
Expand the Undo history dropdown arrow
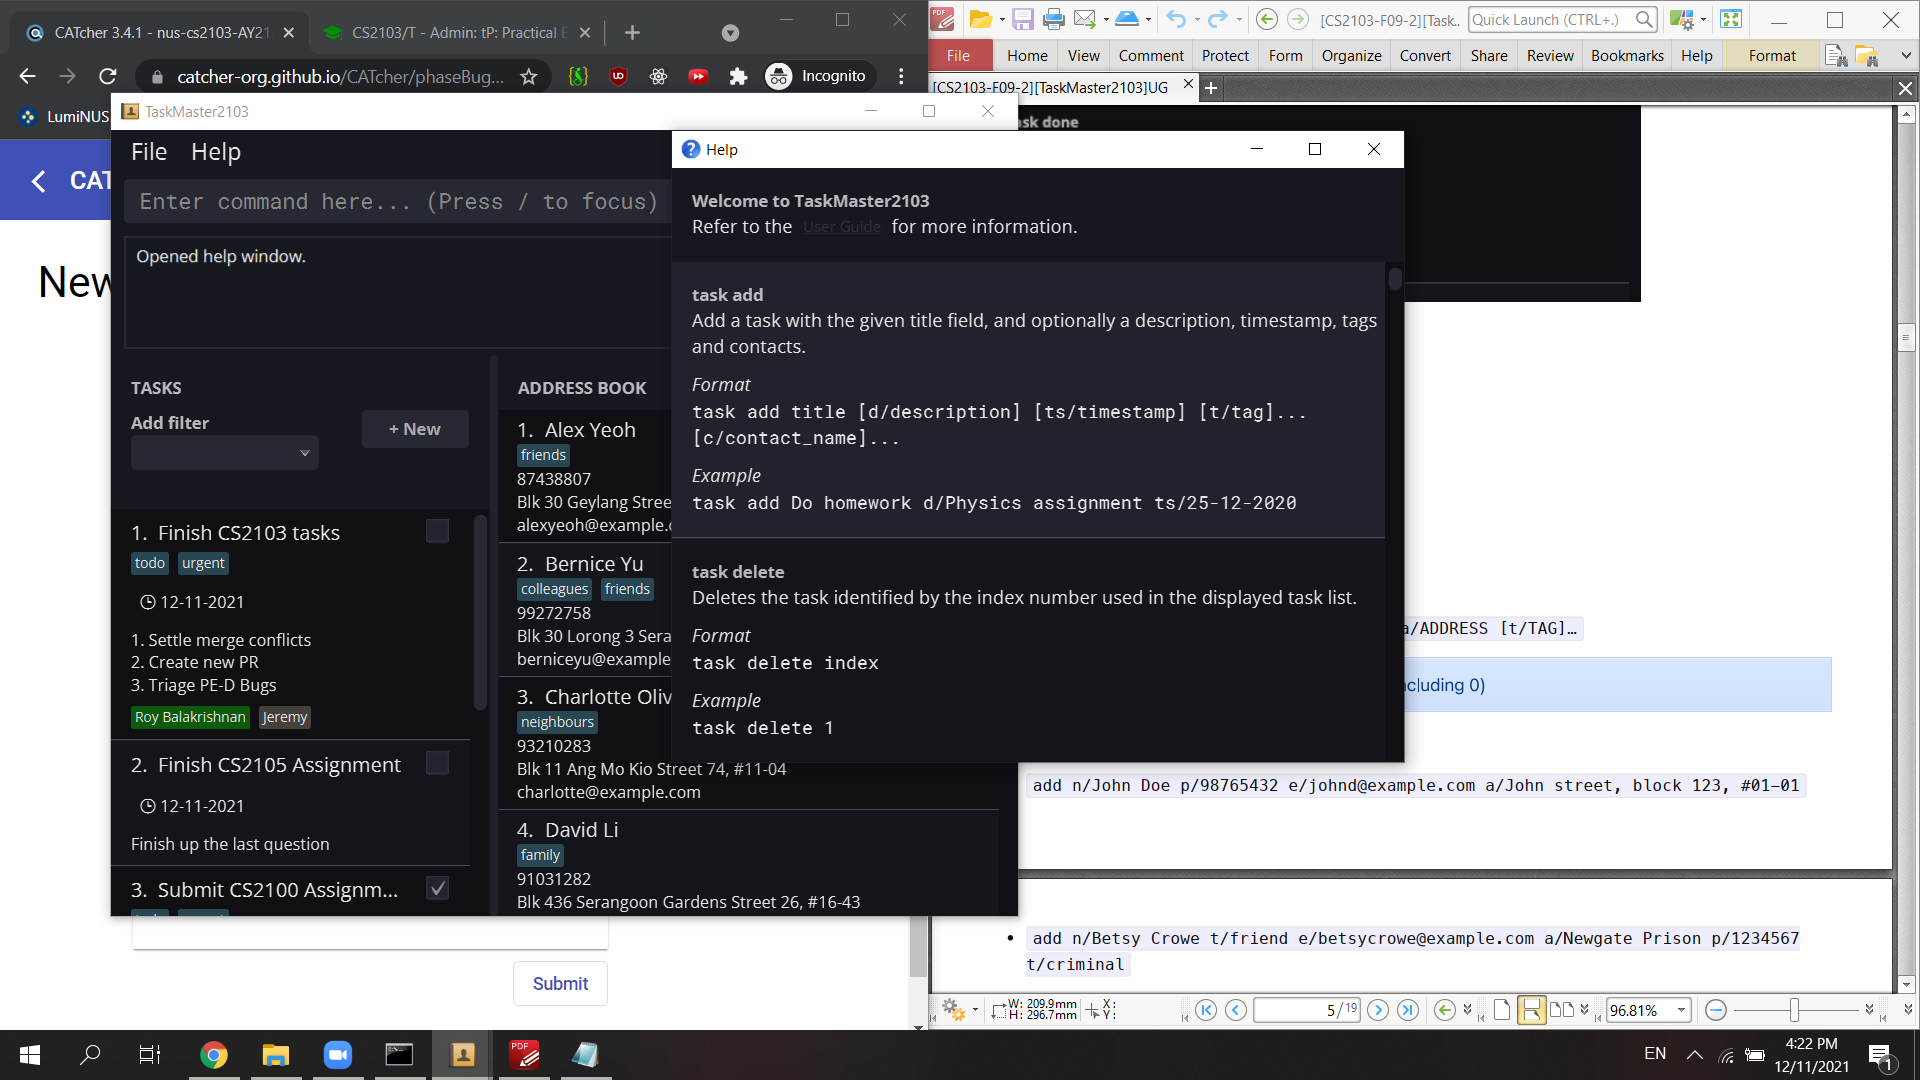(x=1196, y=19)
